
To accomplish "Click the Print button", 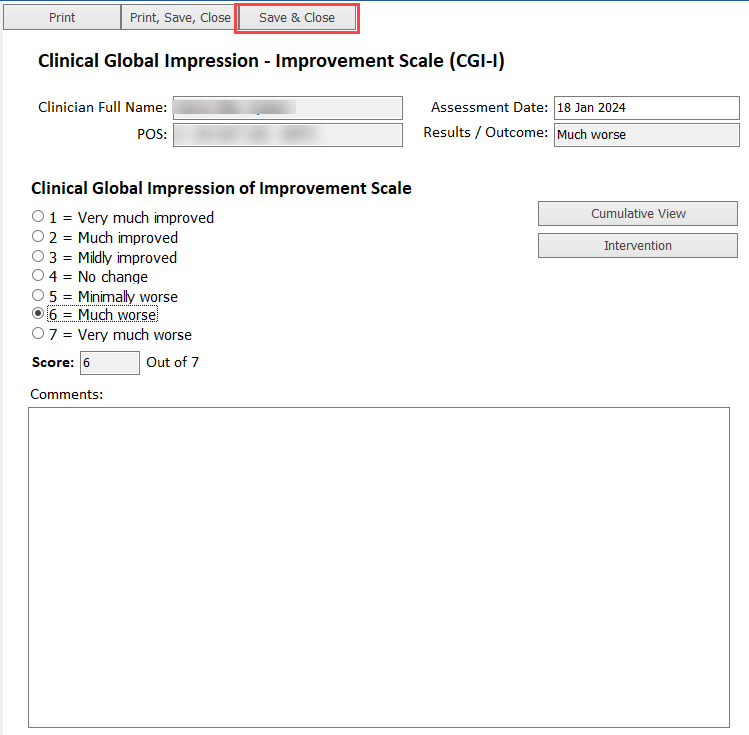I will [x=62, y=18].
